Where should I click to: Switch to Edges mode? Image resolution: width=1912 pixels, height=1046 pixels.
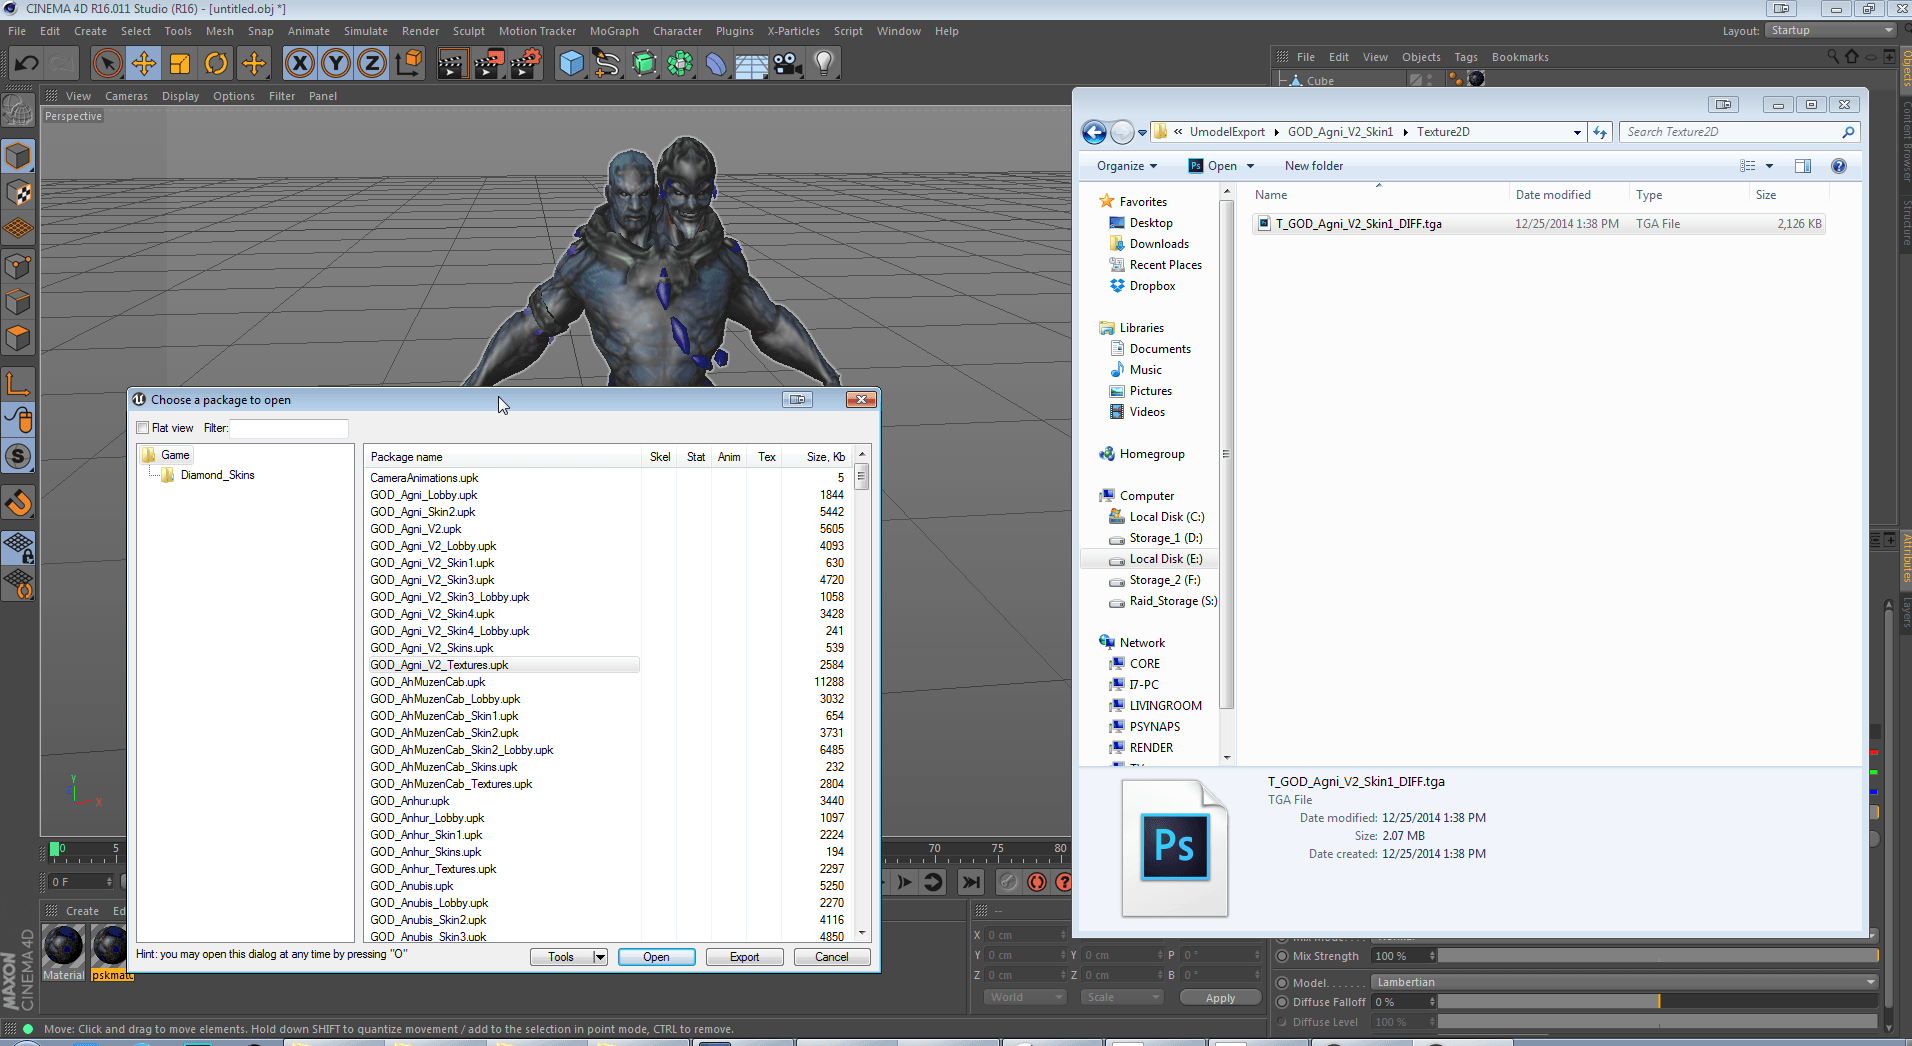pyautogui.click(x=18, y=302)
